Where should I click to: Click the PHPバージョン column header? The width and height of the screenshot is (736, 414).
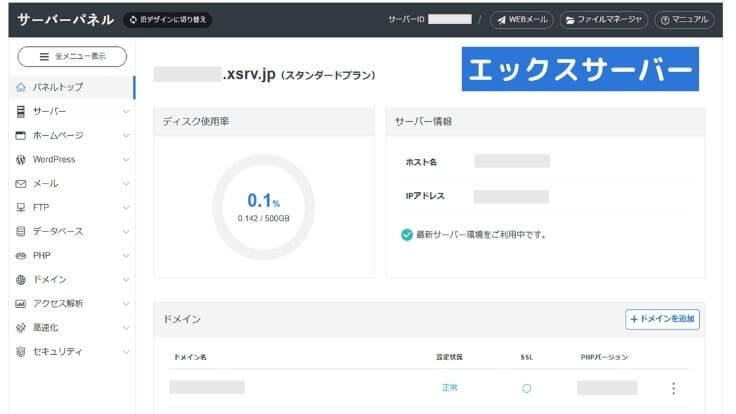pos(604,357)
